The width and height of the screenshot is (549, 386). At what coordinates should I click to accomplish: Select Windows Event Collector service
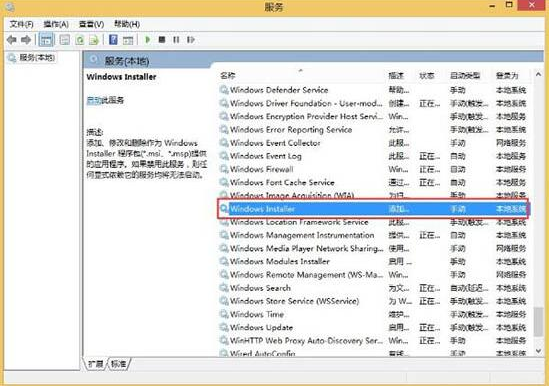(x=373, y=143)
